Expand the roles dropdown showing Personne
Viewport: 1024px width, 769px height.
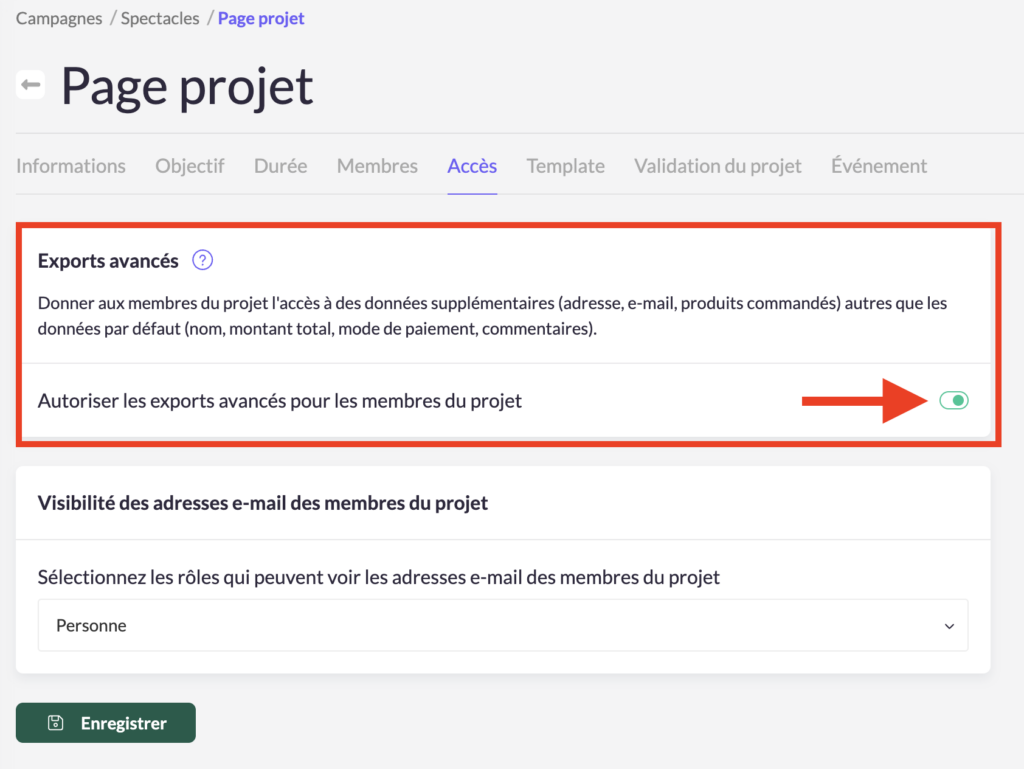coord(503,626)
